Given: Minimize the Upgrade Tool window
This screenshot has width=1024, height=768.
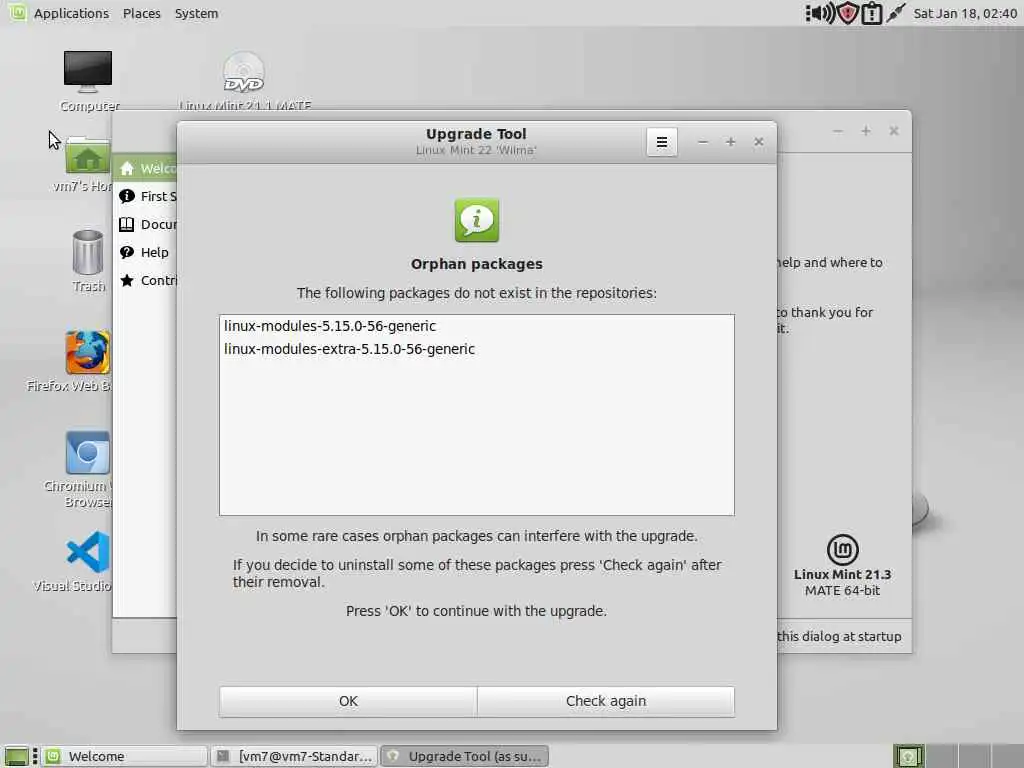Looking at the screenshot, I should pos(703,142).
